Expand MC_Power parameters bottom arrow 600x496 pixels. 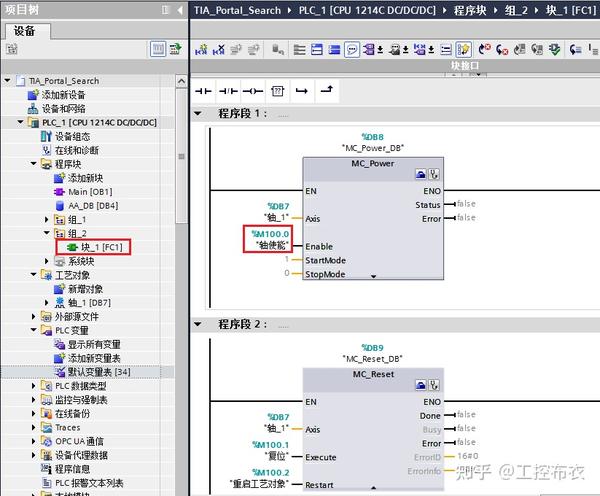[x=373, y=276]
